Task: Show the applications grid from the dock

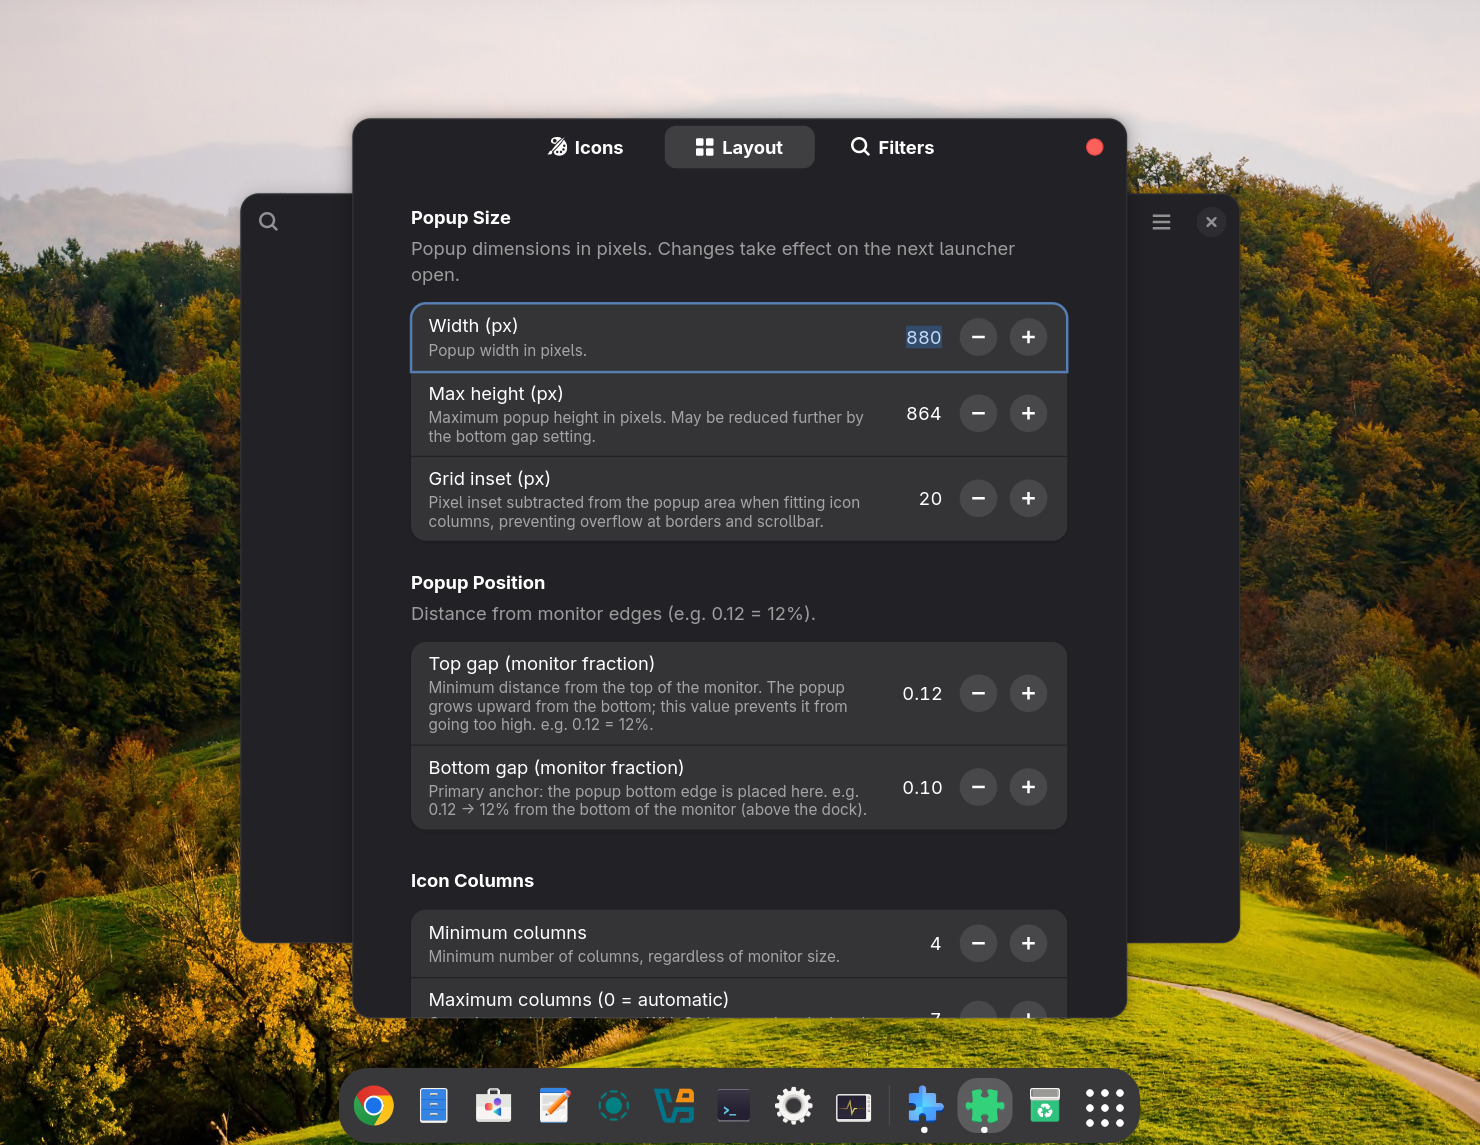Action: coord(1103,1106)
